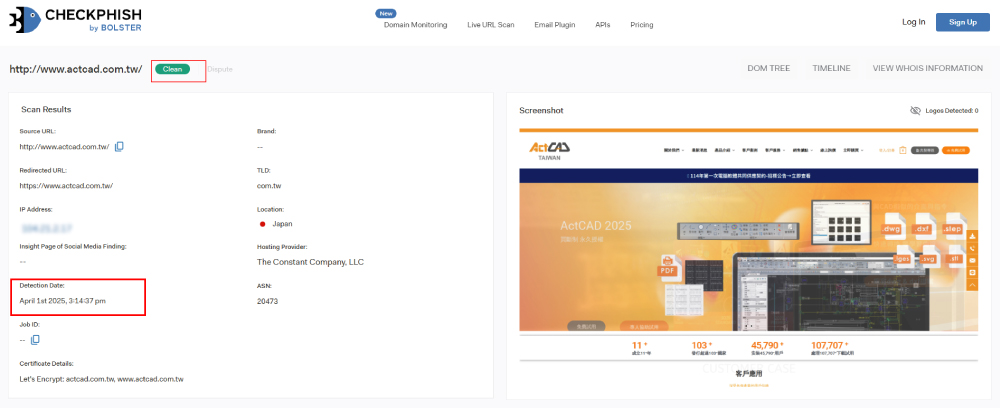Click the red Japan location dot
This screenshot has width=1000, height=408.
(262, 224)
